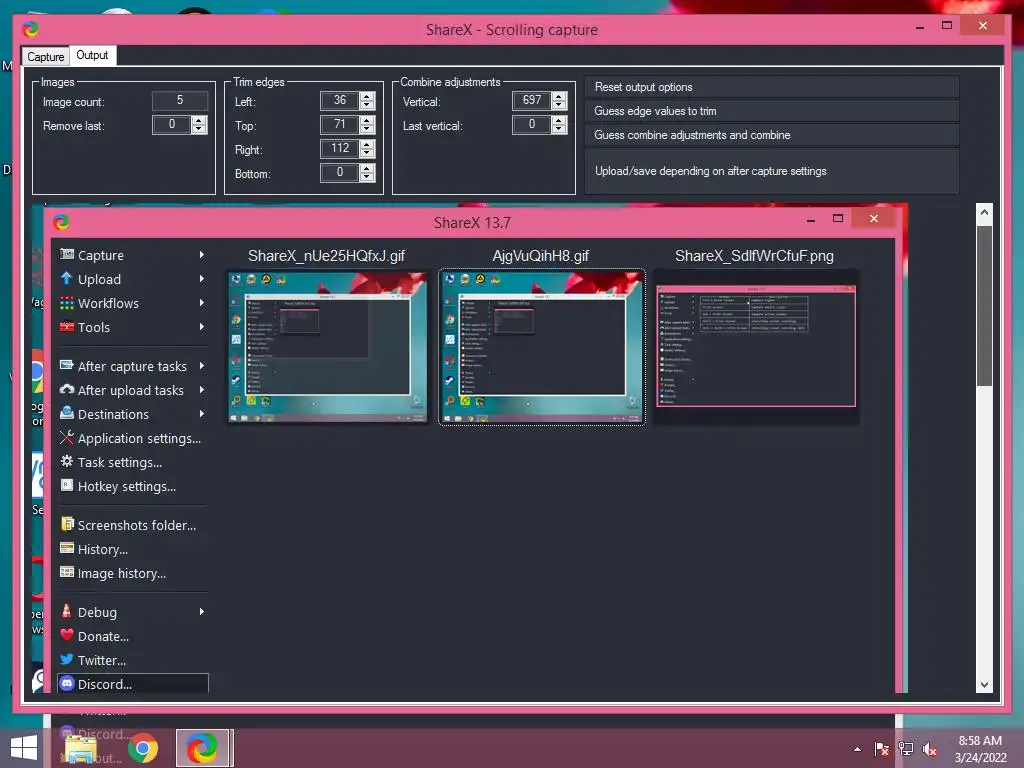Expand the After upload tasks submenu arrow
The height and width of the screenshot is (768, 1024).
[202, 390]
